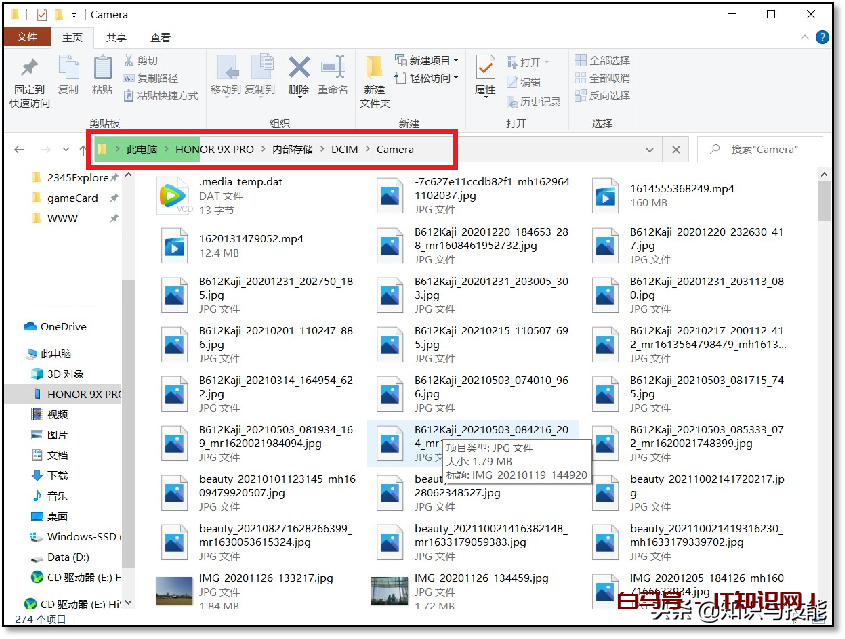The height and width of the screenshot is (639, 845).
Task: Click Invert selection (反向选择) button
Action: pyautogui.click(x=602, y=96)
